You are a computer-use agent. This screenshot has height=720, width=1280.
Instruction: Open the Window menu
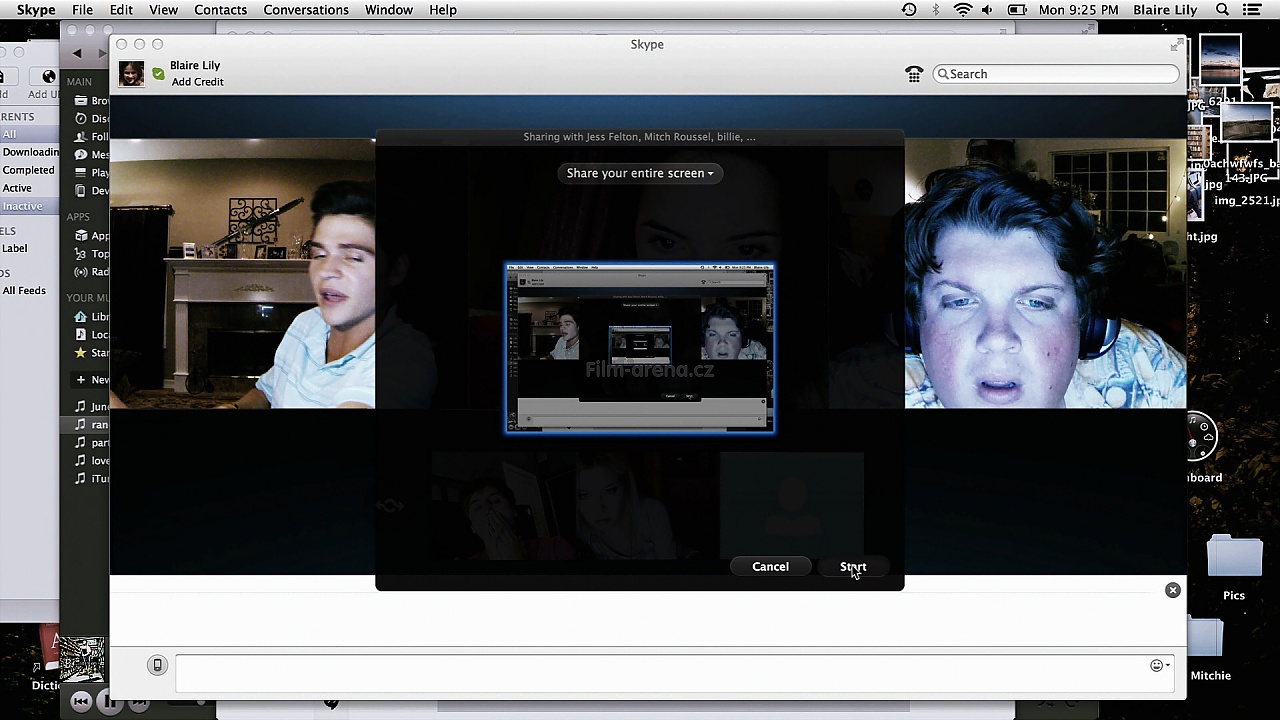(x=389, y=10)
